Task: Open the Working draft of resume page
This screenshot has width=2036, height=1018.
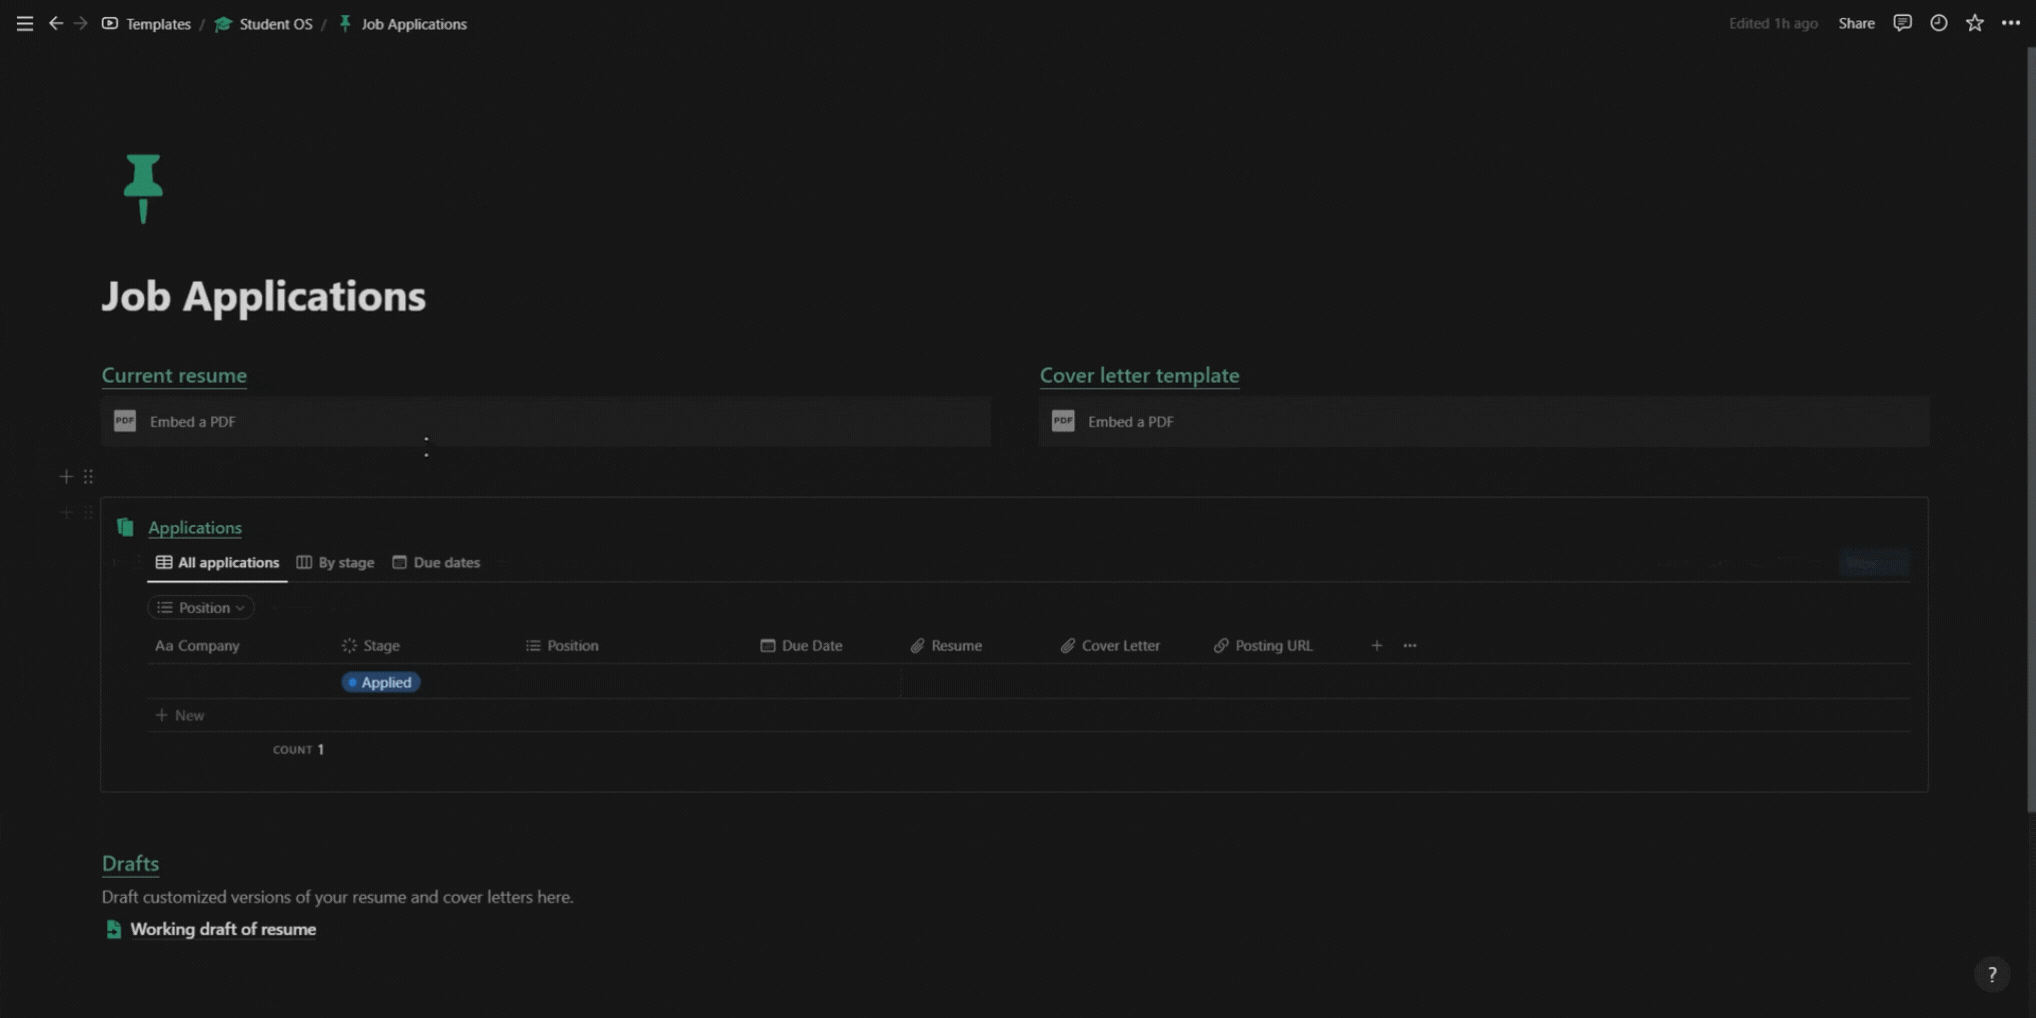Action: [x=222, y=929]
